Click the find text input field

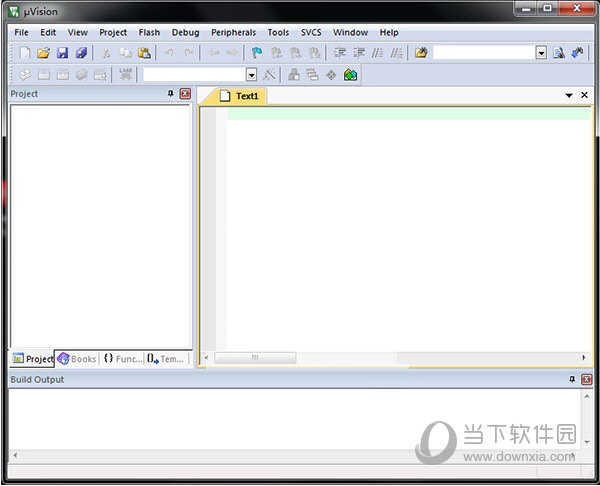(484, 53)
